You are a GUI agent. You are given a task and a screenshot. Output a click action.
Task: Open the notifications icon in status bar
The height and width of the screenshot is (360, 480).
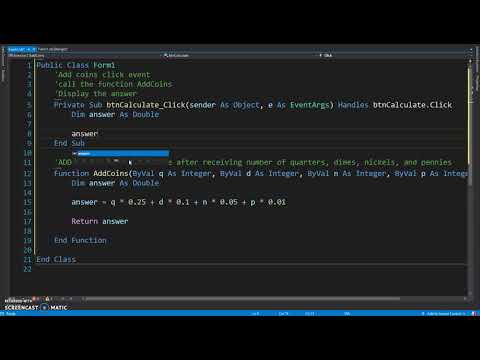tap(474, 314)
